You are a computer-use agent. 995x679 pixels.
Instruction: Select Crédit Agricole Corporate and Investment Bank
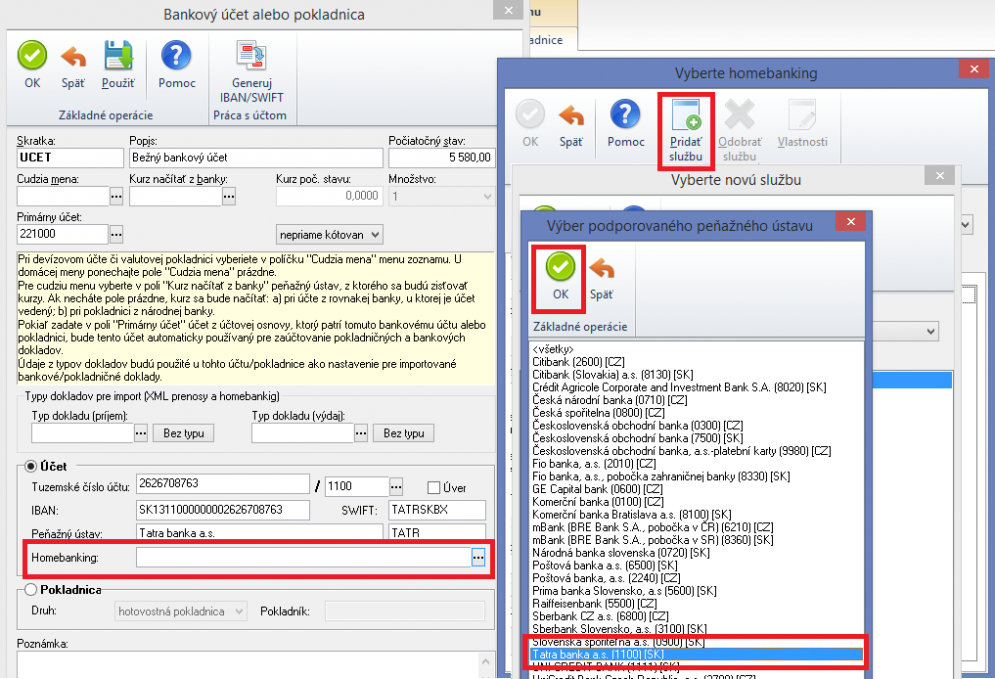pos(679,387)
